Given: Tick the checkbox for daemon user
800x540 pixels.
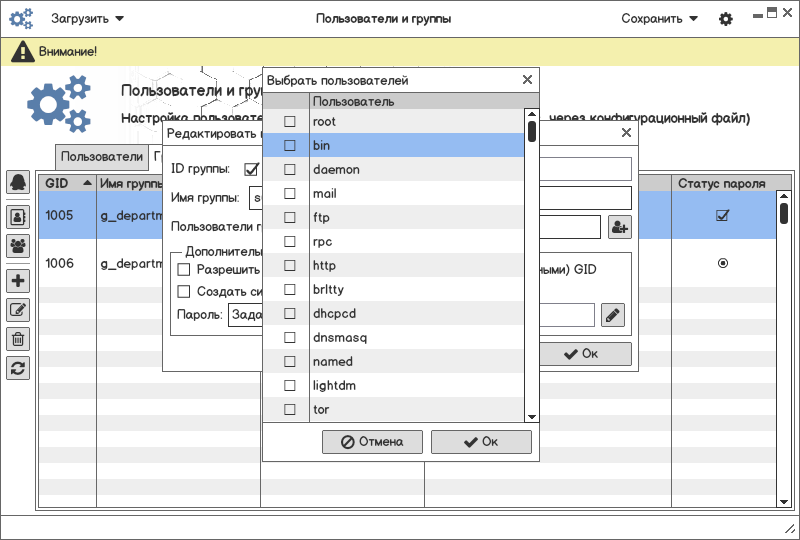Looking at the screenshot, I should pos(290,170).
